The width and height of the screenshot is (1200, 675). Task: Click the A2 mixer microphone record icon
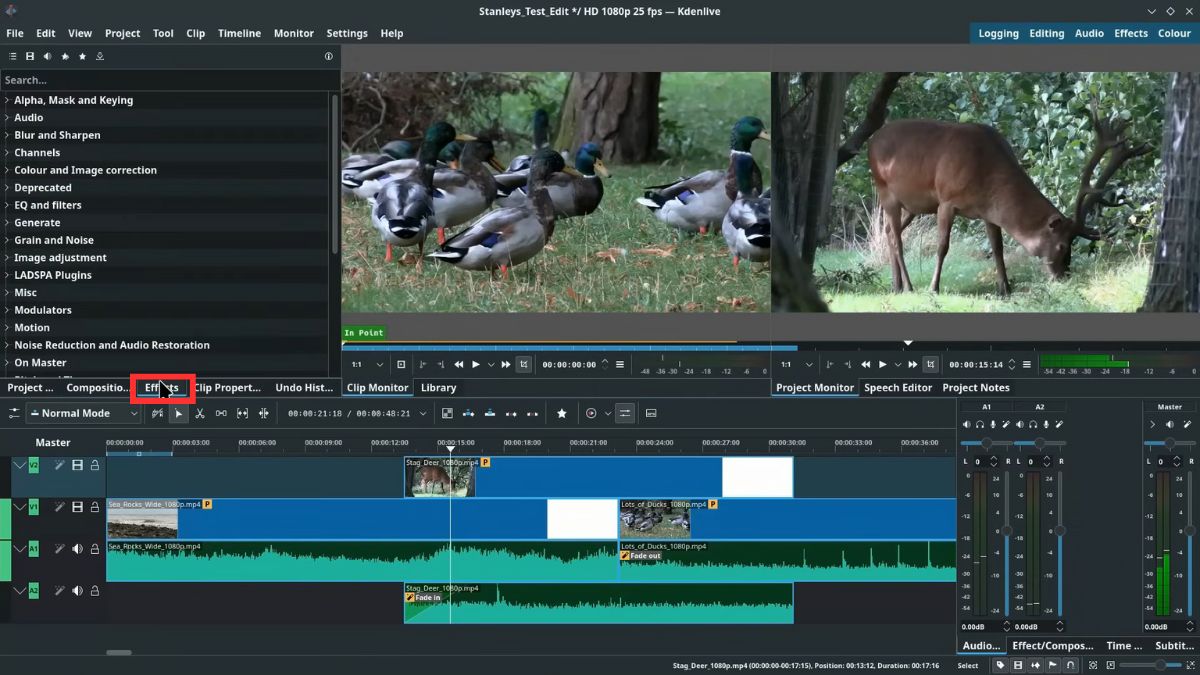(x=1045, y=425)
